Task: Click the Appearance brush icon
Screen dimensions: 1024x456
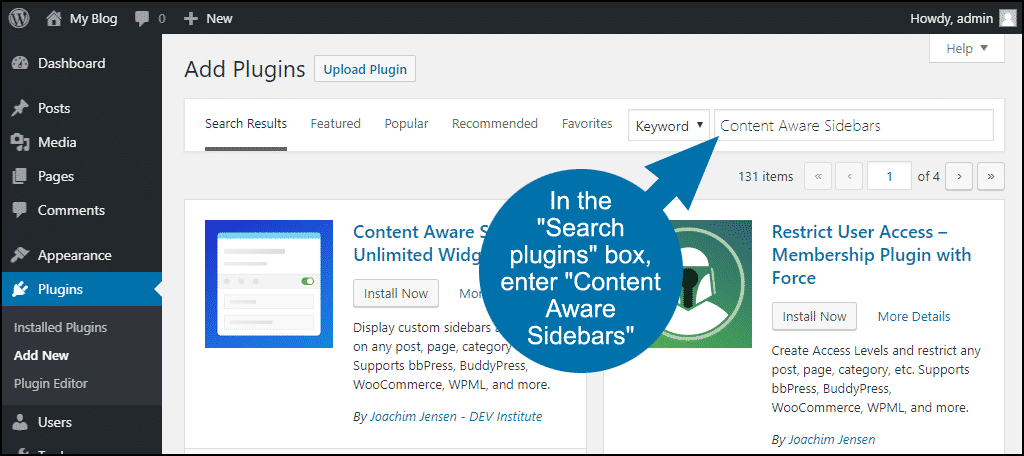Action: pyautogui.click(x=21, y=255)
